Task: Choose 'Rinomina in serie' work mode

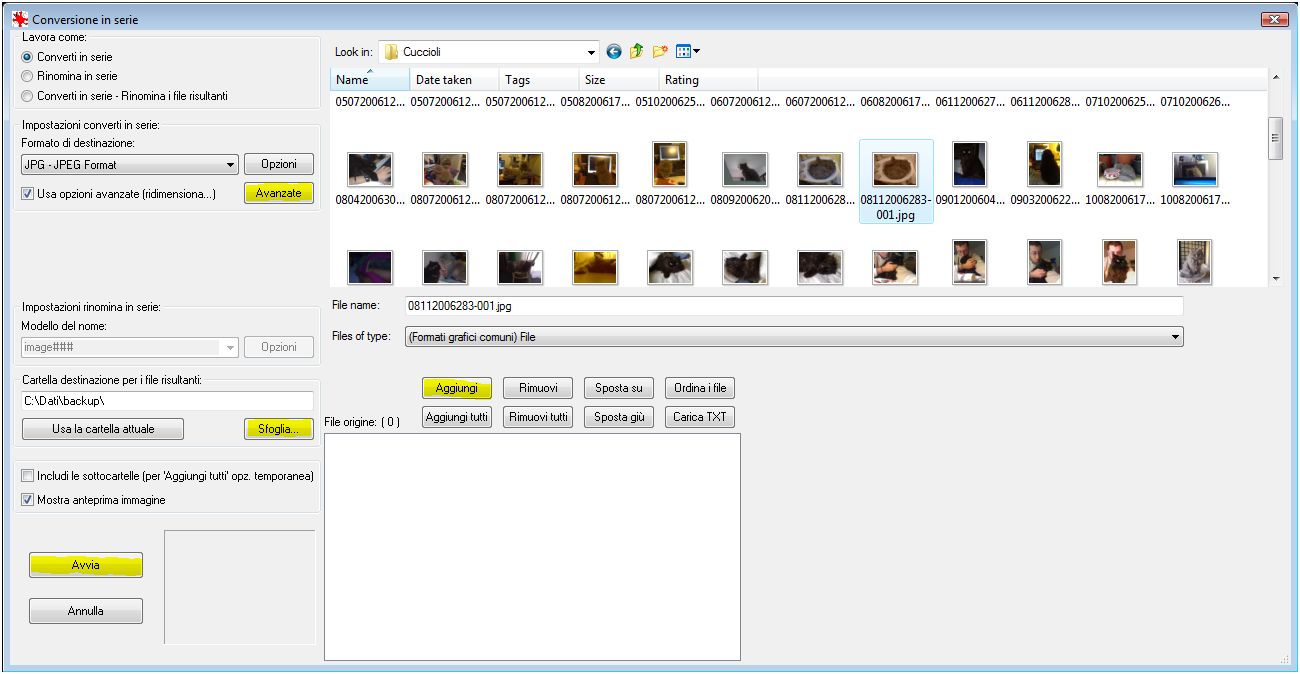Action: (x=28, y=76)
